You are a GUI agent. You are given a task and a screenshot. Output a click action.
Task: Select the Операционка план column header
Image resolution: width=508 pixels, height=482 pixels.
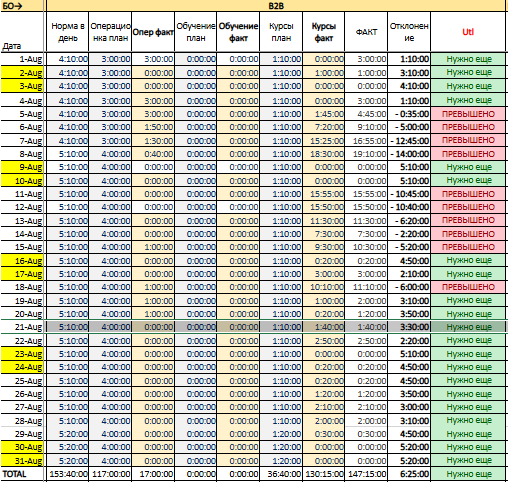[110, 32]
